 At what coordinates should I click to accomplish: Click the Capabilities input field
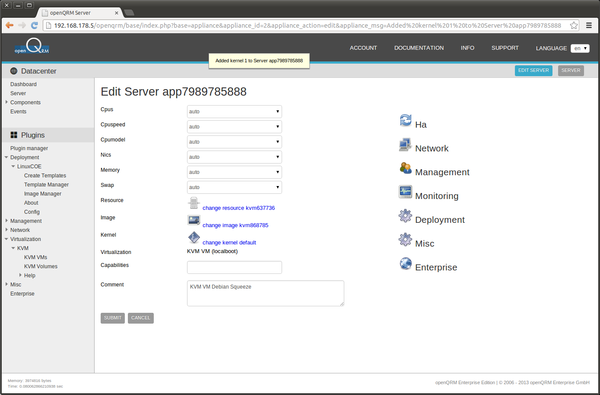(x=234, y=267)
